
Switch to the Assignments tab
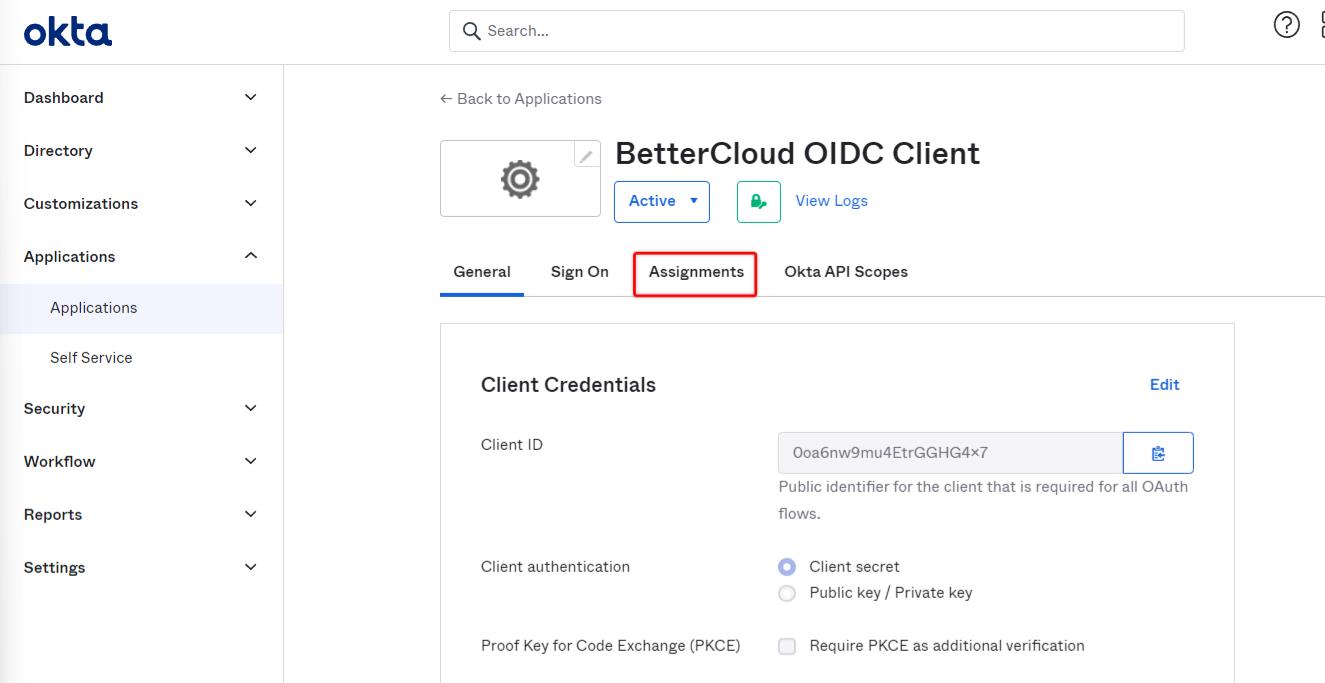pos(695,271)
